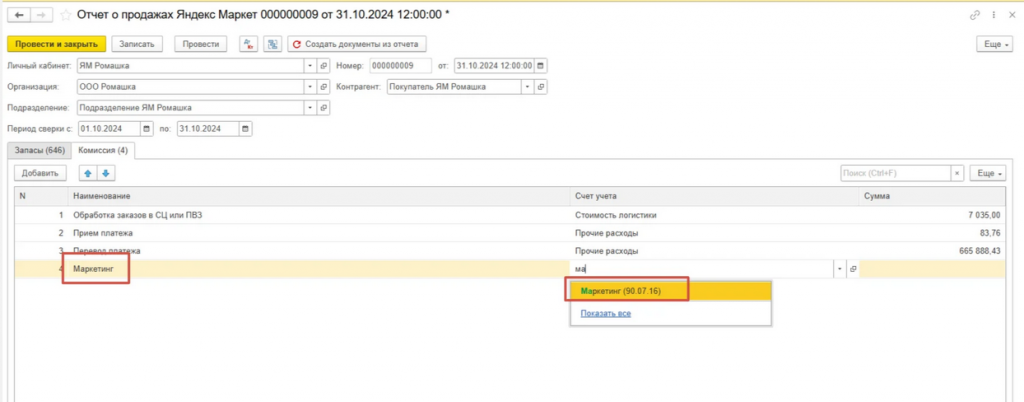Screen dimensions: 1024x402
Task: Switch to the Запасы (646) tab
Action: coord(37,150)
